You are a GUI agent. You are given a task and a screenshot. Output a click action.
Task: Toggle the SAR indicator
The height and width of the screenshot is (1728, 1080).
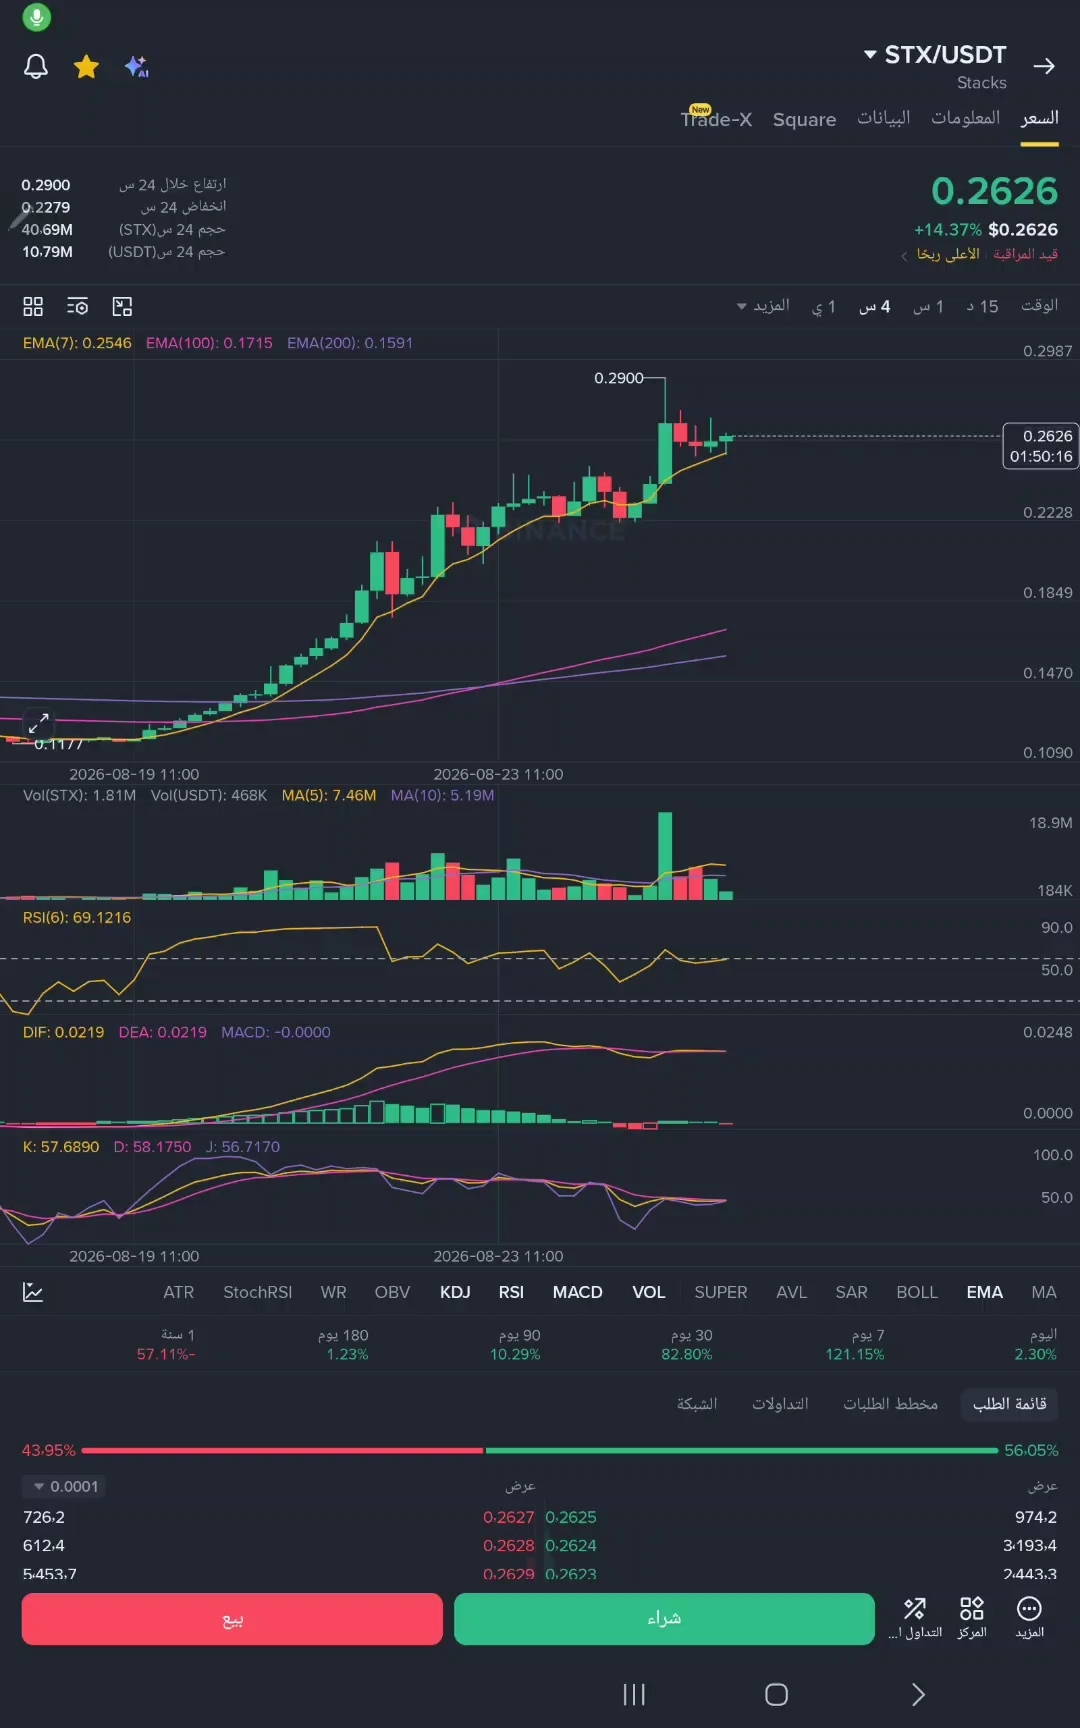coord(851,1292)
